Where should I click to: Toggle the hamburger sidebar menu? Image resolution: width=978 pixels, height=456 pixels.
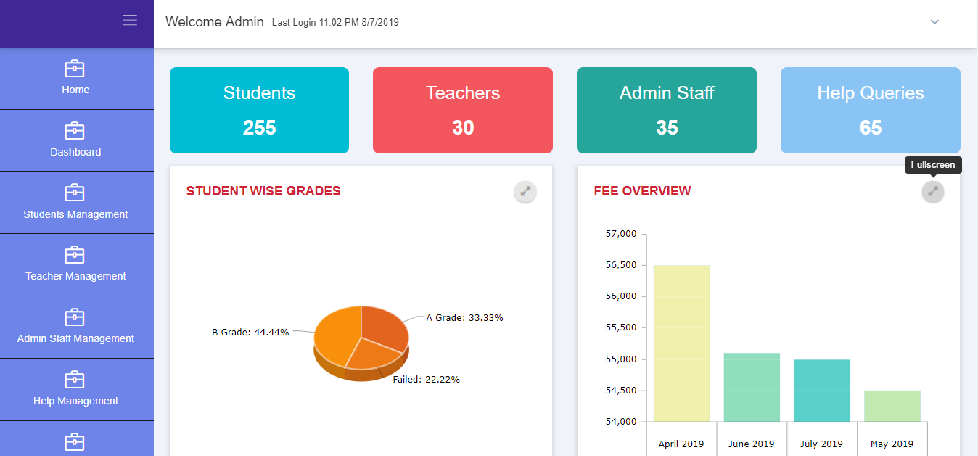129,20
